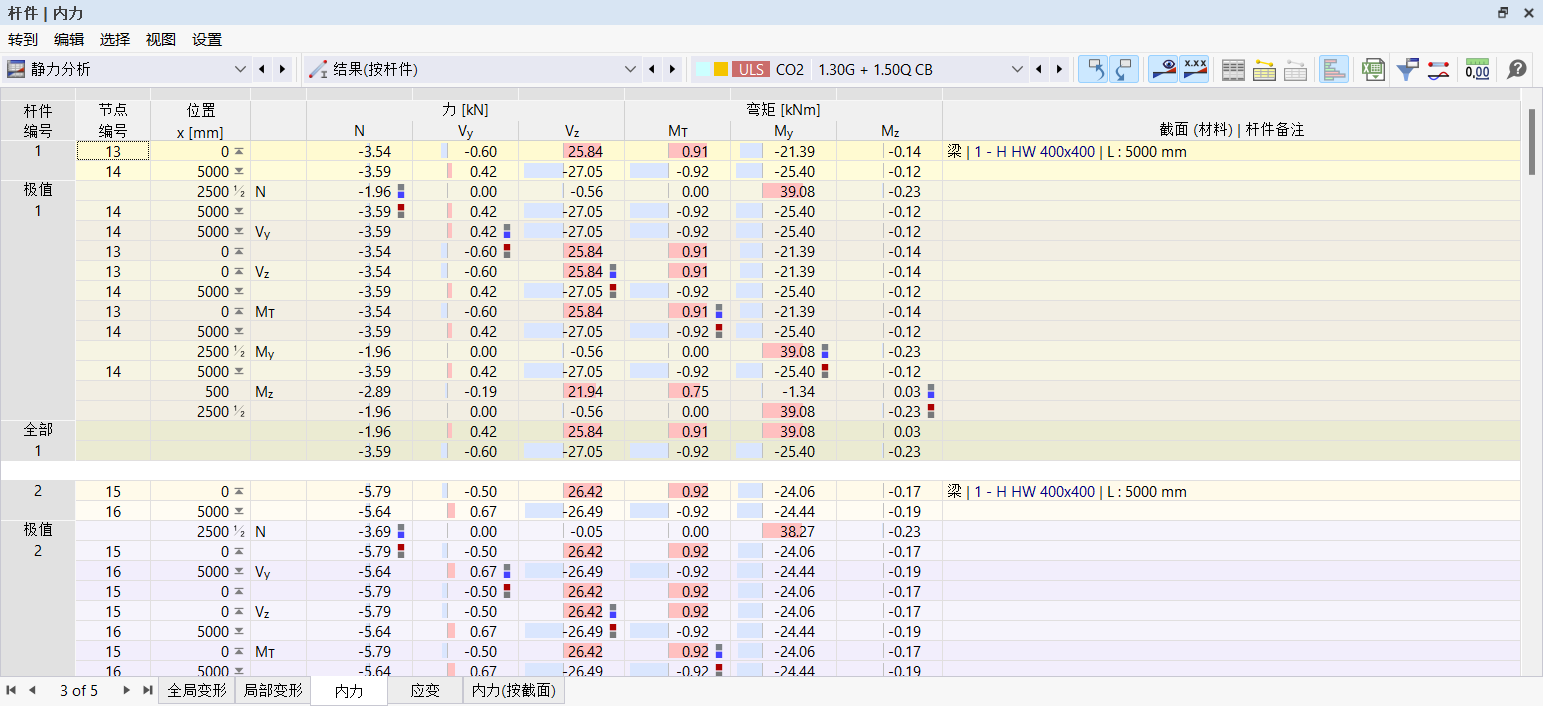Toggle select-in-table sync button
This screenshot has width=1543, height=706.
click(1123, 69)
